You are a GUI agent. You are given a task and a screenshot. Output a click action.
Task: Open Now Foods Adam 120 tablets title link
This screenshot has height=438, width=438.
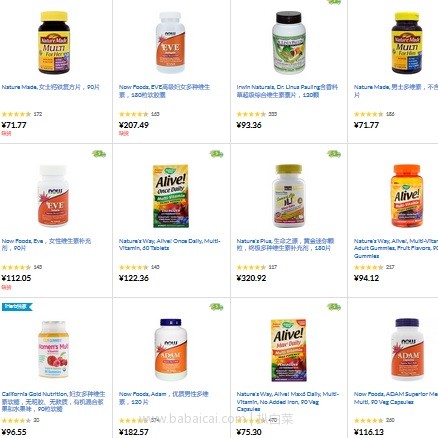(164, 398)
